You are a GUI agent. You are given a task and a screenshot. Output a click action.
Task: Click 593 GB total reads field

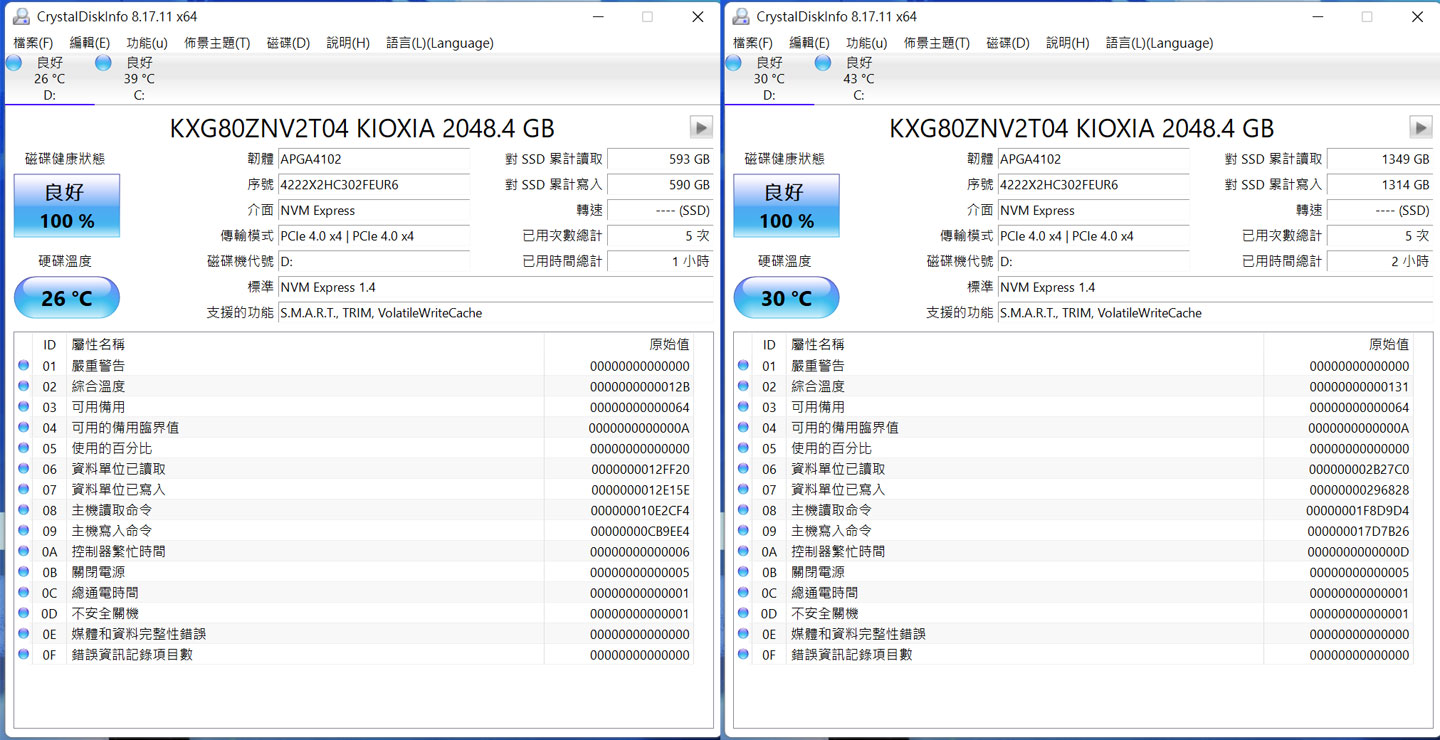(660, 159)
